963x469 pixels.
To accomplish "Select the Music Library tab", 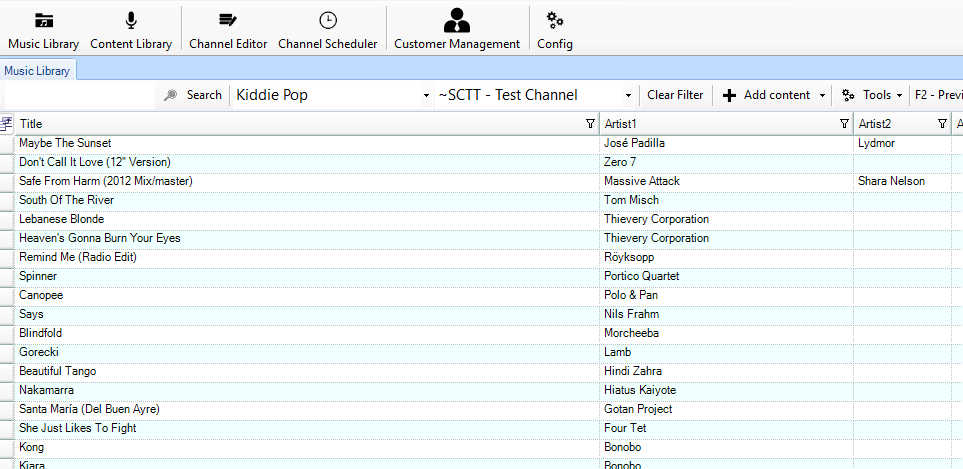I will click(x=37, y=71).
